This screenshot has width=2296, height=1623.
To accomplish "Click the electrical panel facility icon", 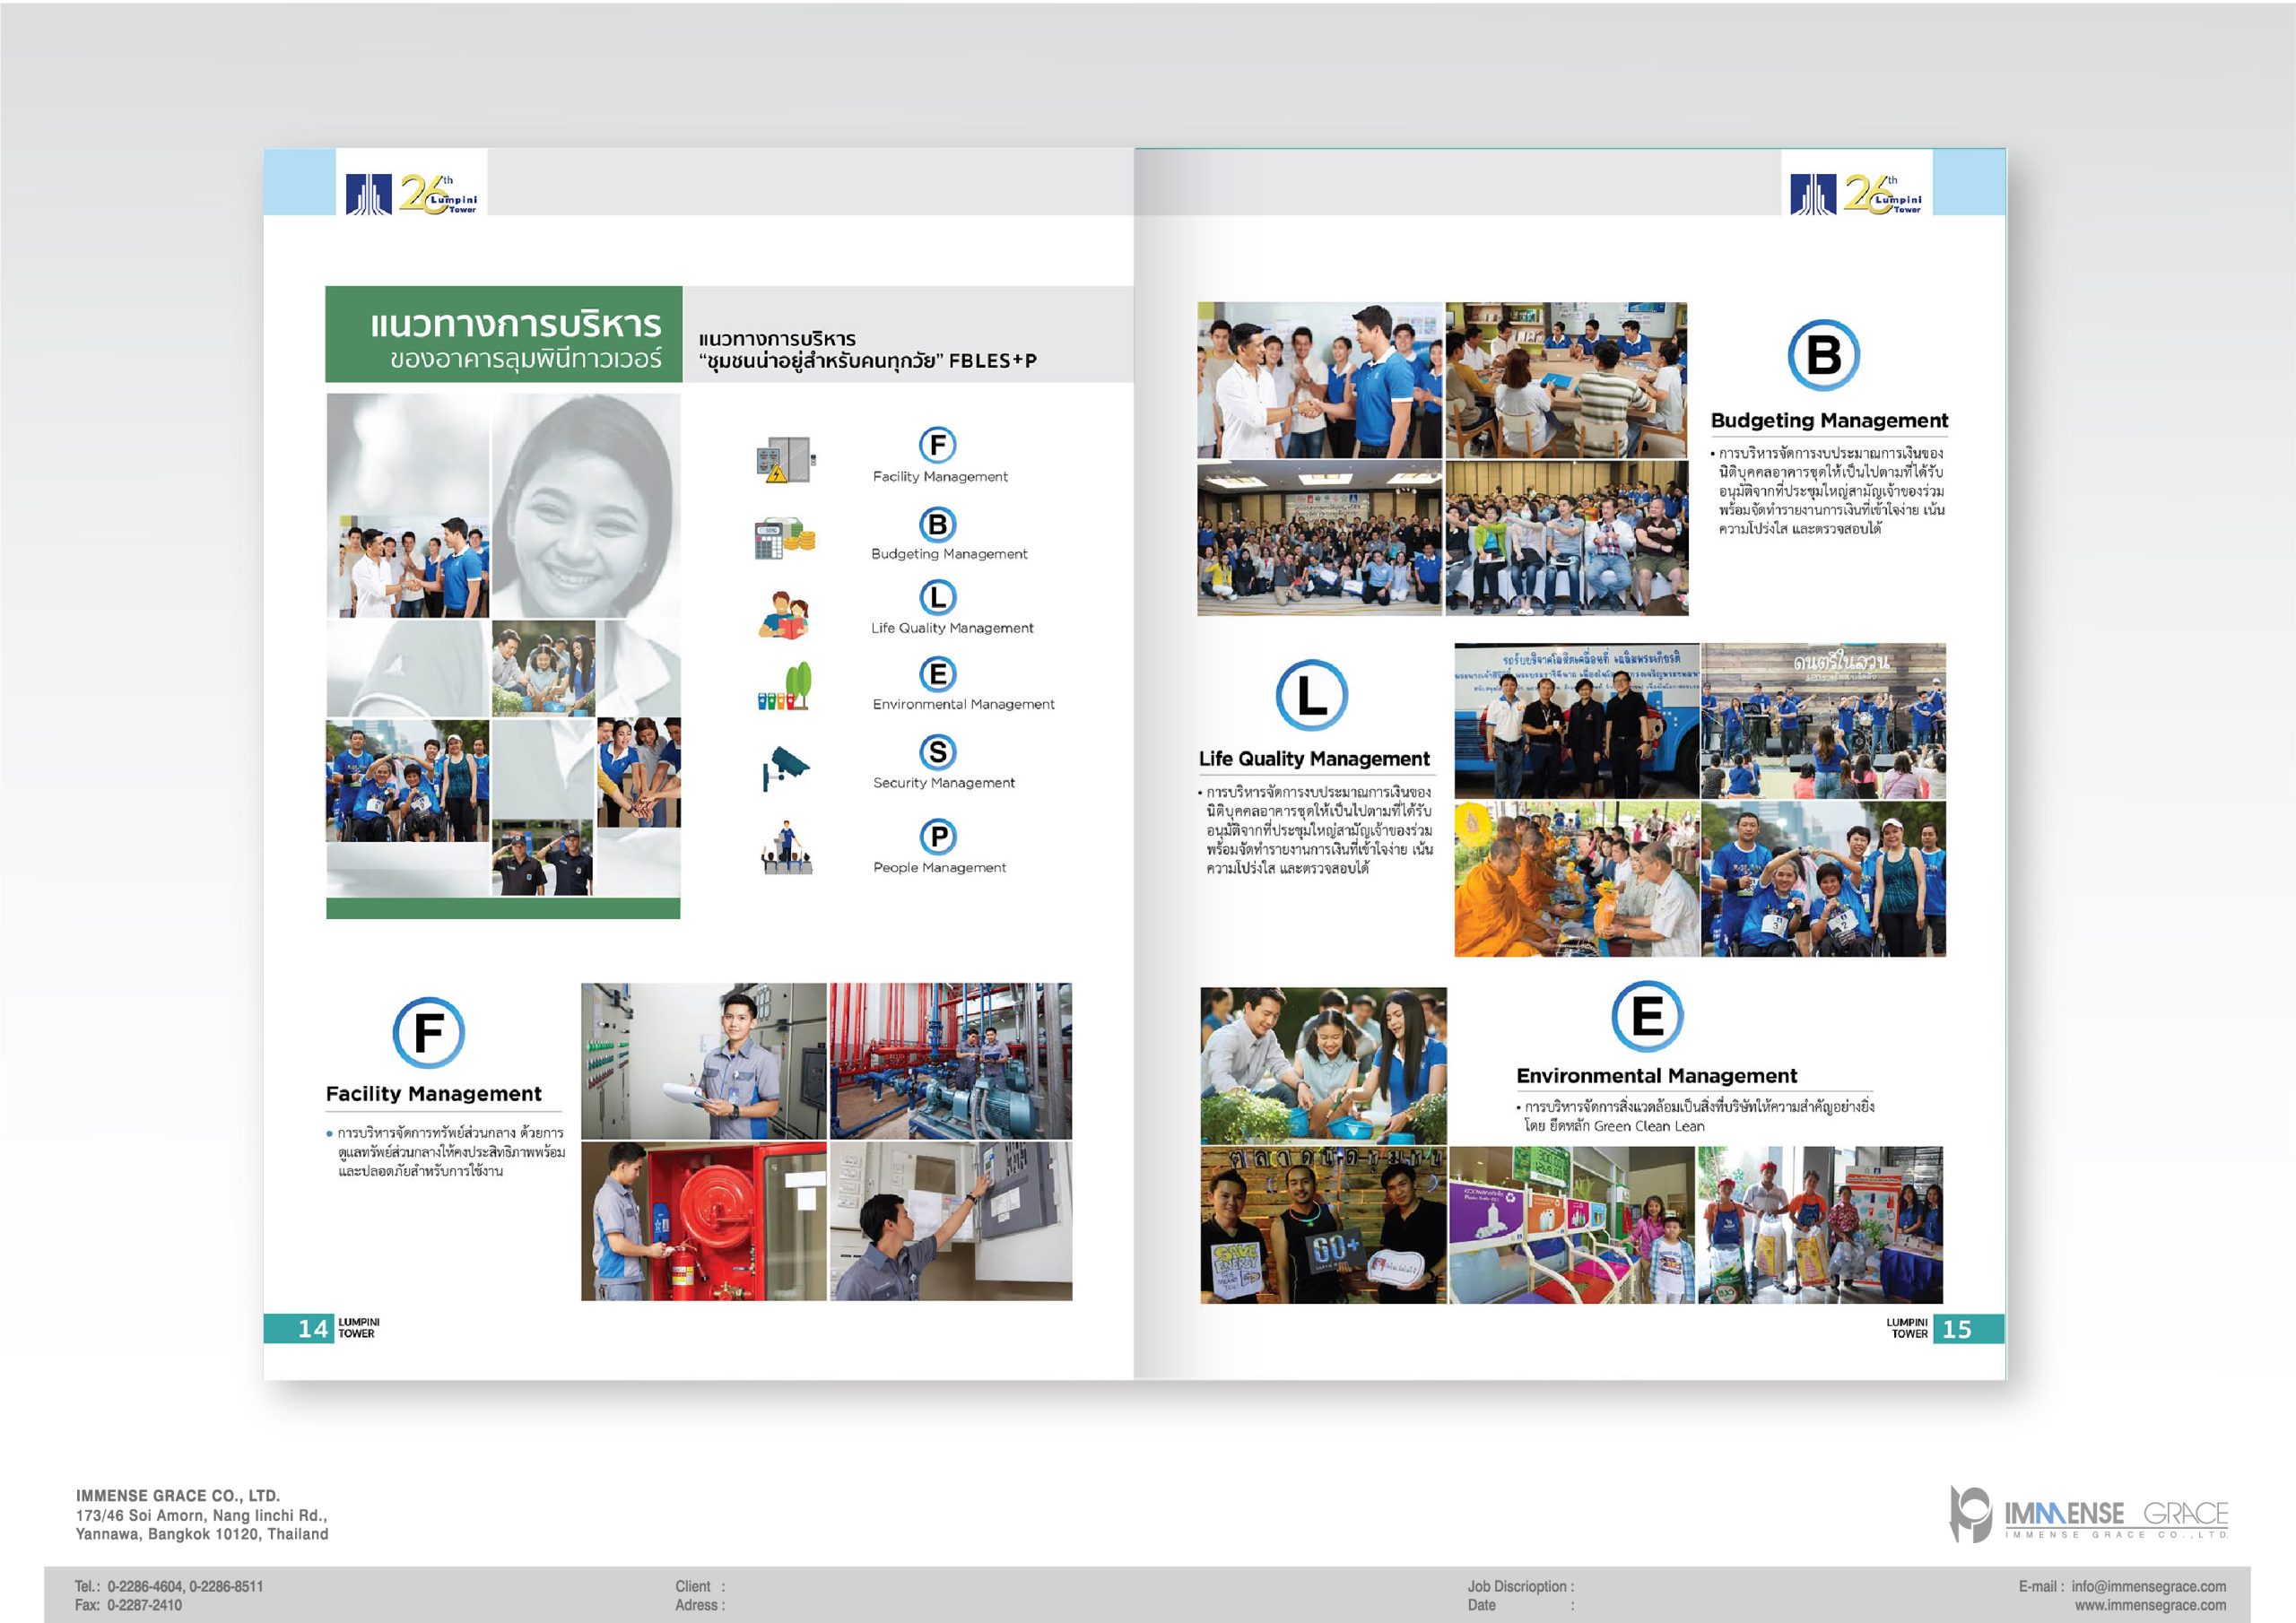I will (x=785, y=460).
